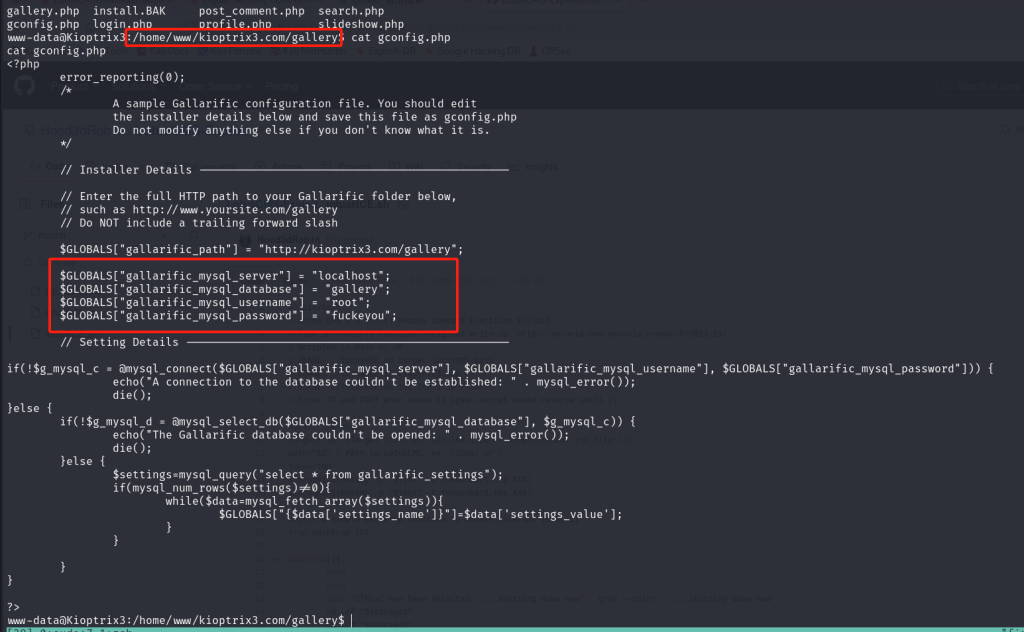This screenshot has height=632, width=1024.
Task: Click the opening <?php tag line
Action: point(23,64)
